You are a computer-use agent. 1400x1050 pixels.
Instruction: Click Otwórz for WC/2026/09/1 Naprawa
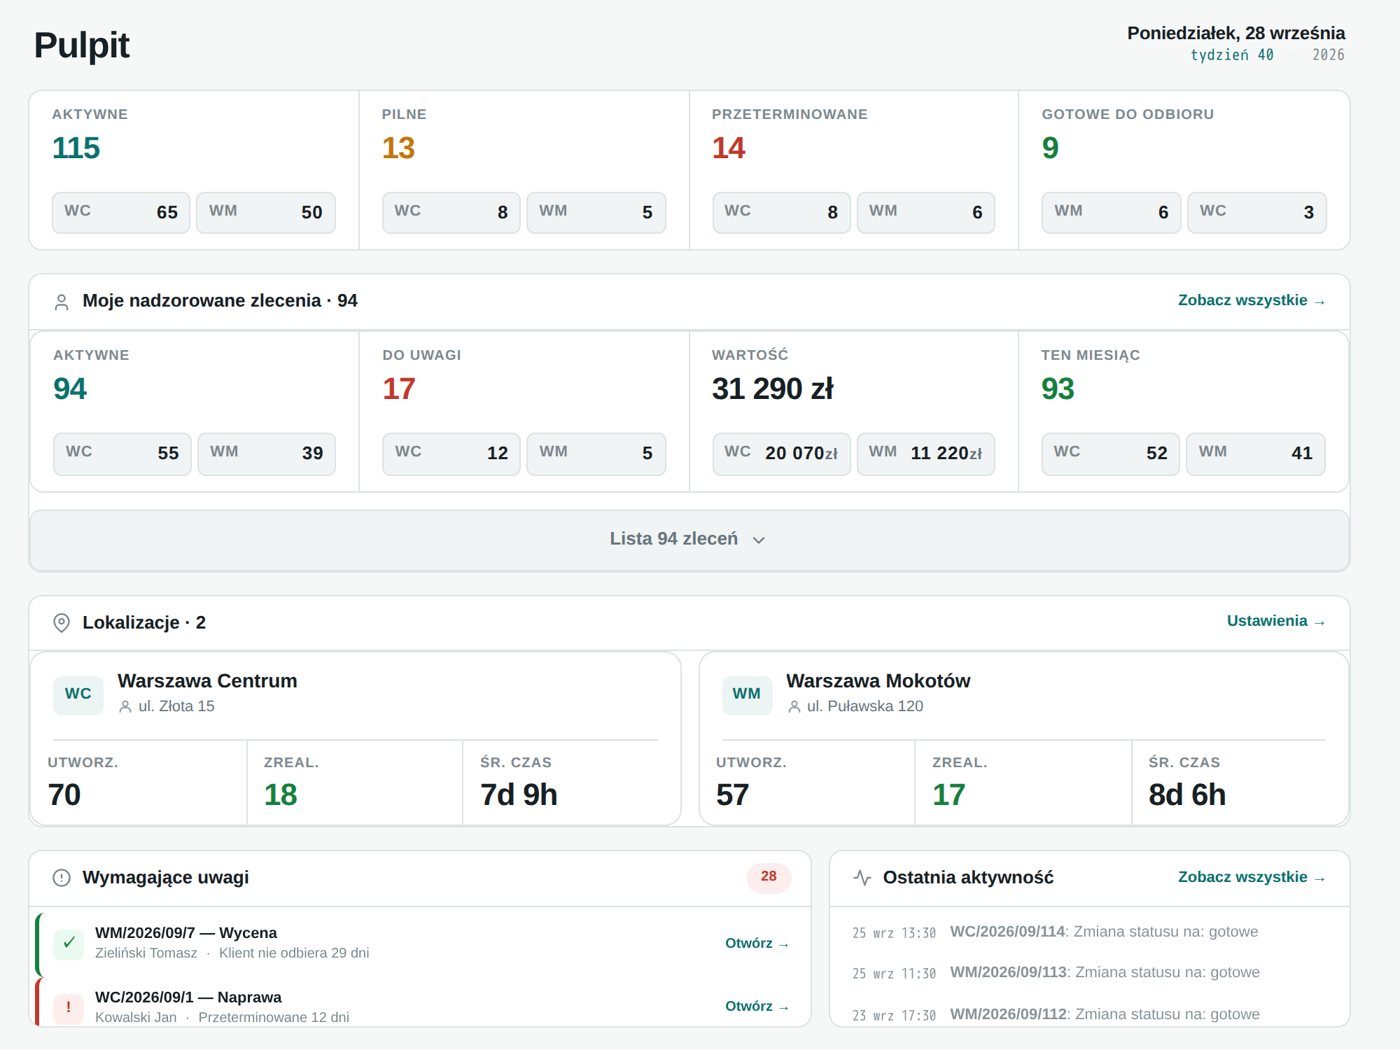(757, 1006)
